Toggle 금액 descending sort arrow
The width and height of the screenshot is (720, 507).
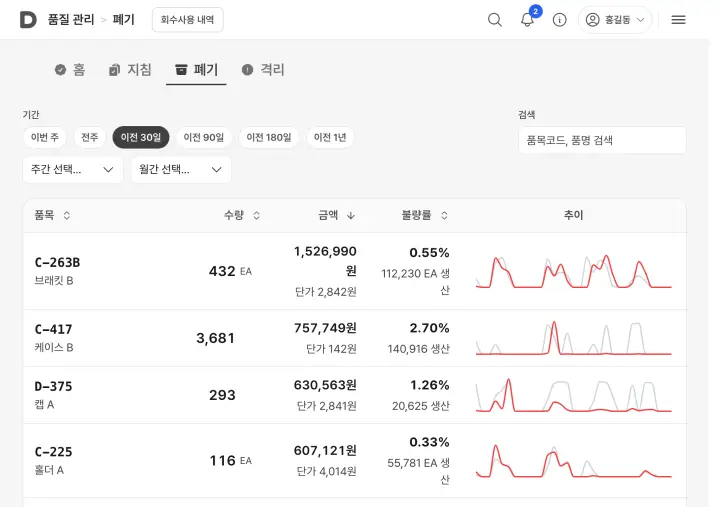click(x=351, y=215)
